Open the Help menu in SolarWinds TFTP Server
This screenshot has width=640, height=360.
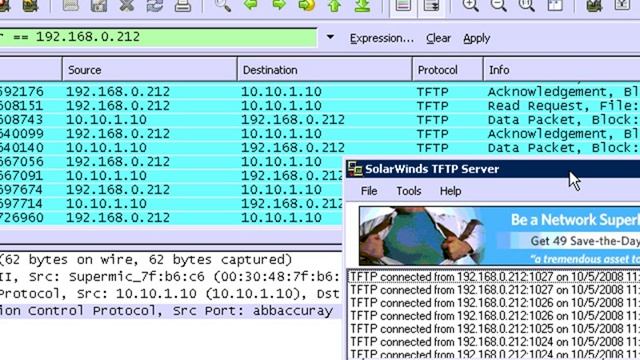coord(451,191)
